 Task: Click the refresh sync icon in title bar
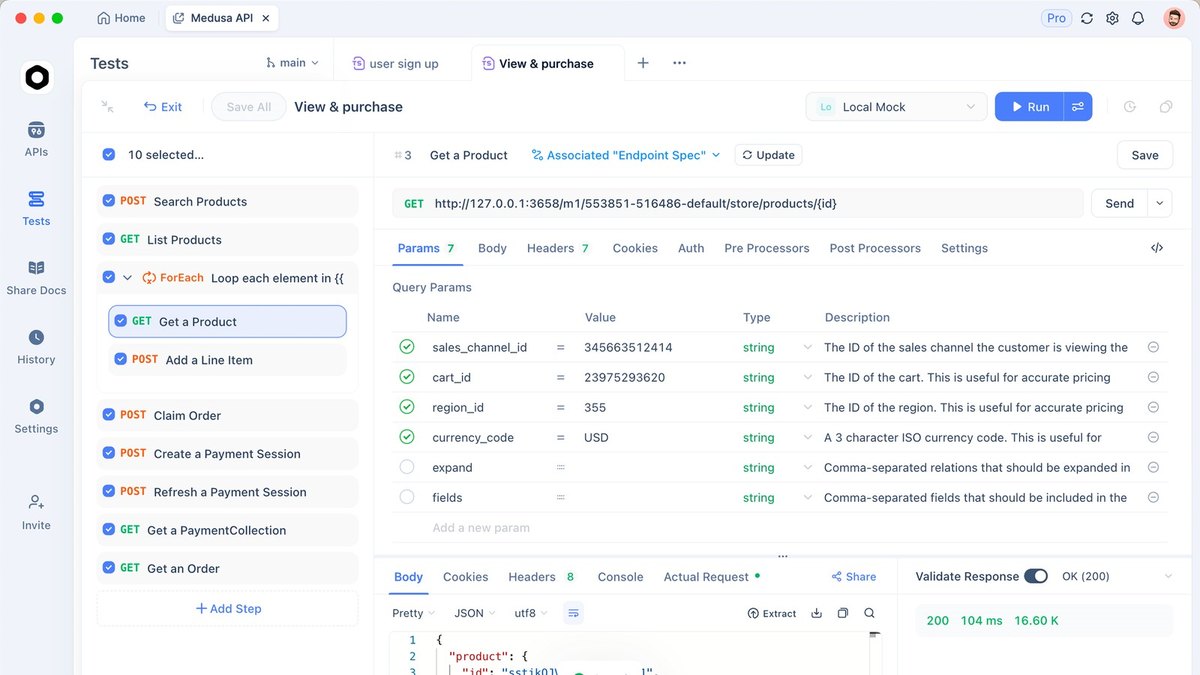pyautogui.click(x=1087, y=18)
